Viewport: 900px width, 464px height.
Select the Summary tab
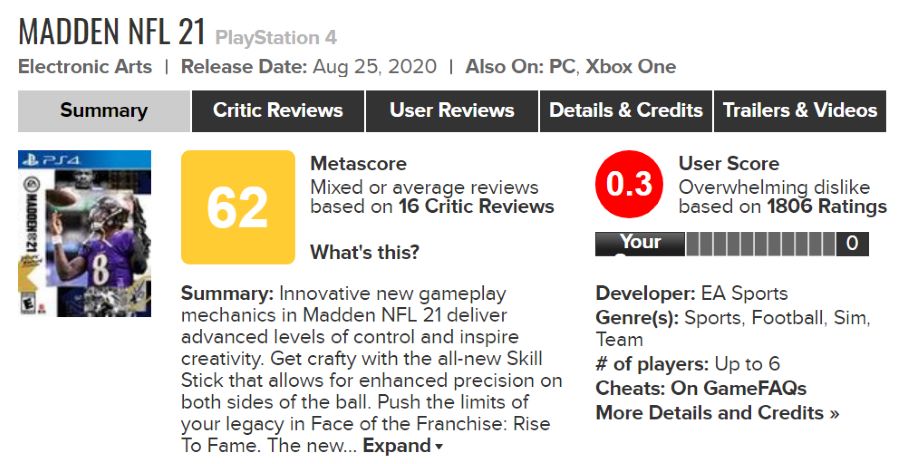103,111
